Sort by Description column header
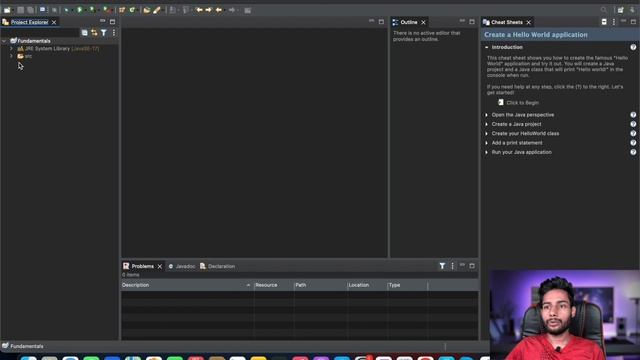Viewport: 640px width, 360px height. 187,285
